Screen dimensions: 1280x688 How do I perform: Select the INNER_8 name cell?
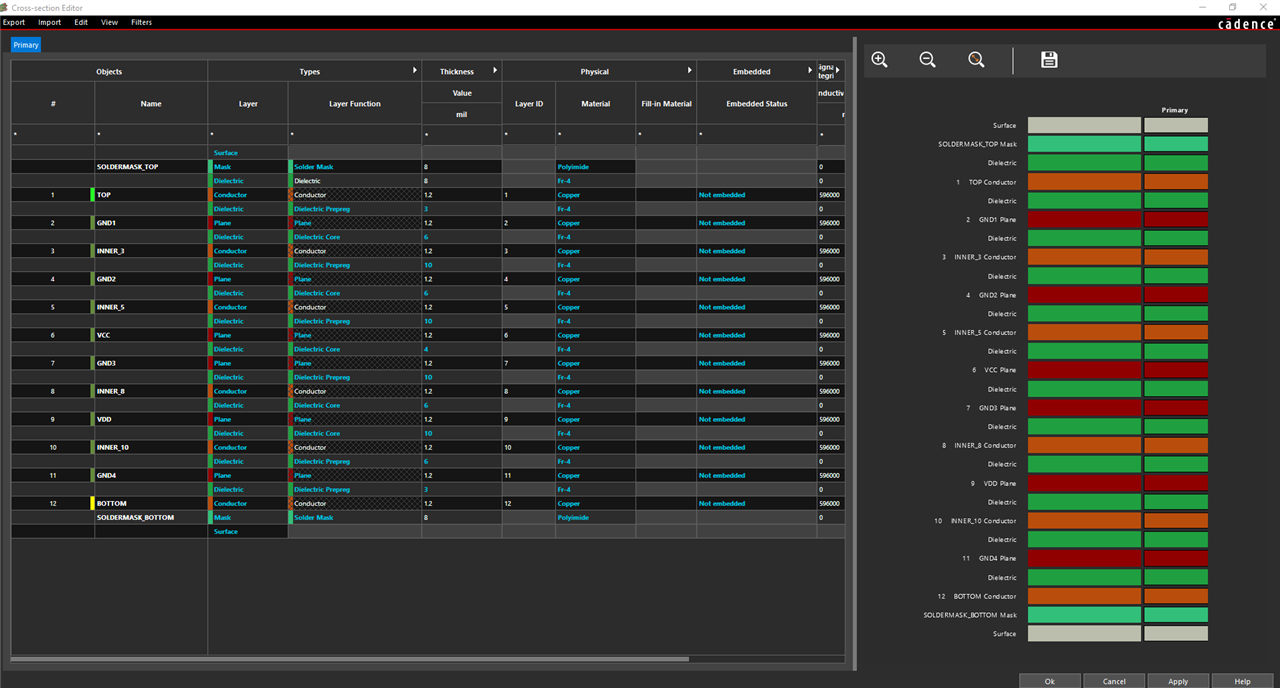(x=151, y=391)
